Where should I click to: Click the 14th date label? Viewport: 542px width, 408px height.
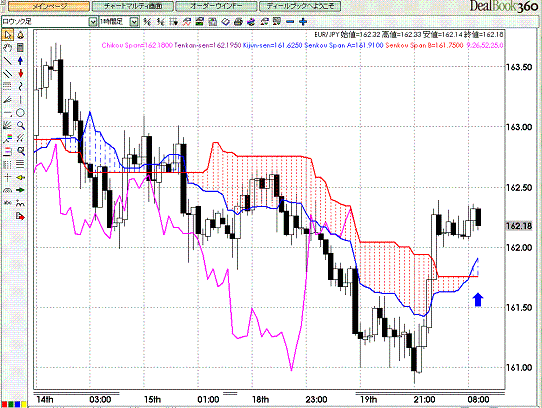click(x=45, y=400)
